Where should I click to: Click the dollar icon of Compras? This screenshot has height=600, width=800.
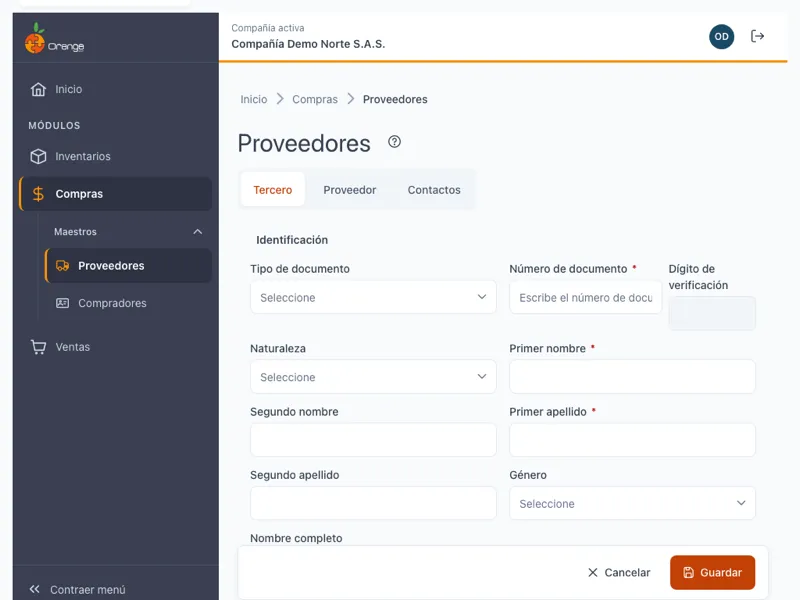[x=38, y=194]
